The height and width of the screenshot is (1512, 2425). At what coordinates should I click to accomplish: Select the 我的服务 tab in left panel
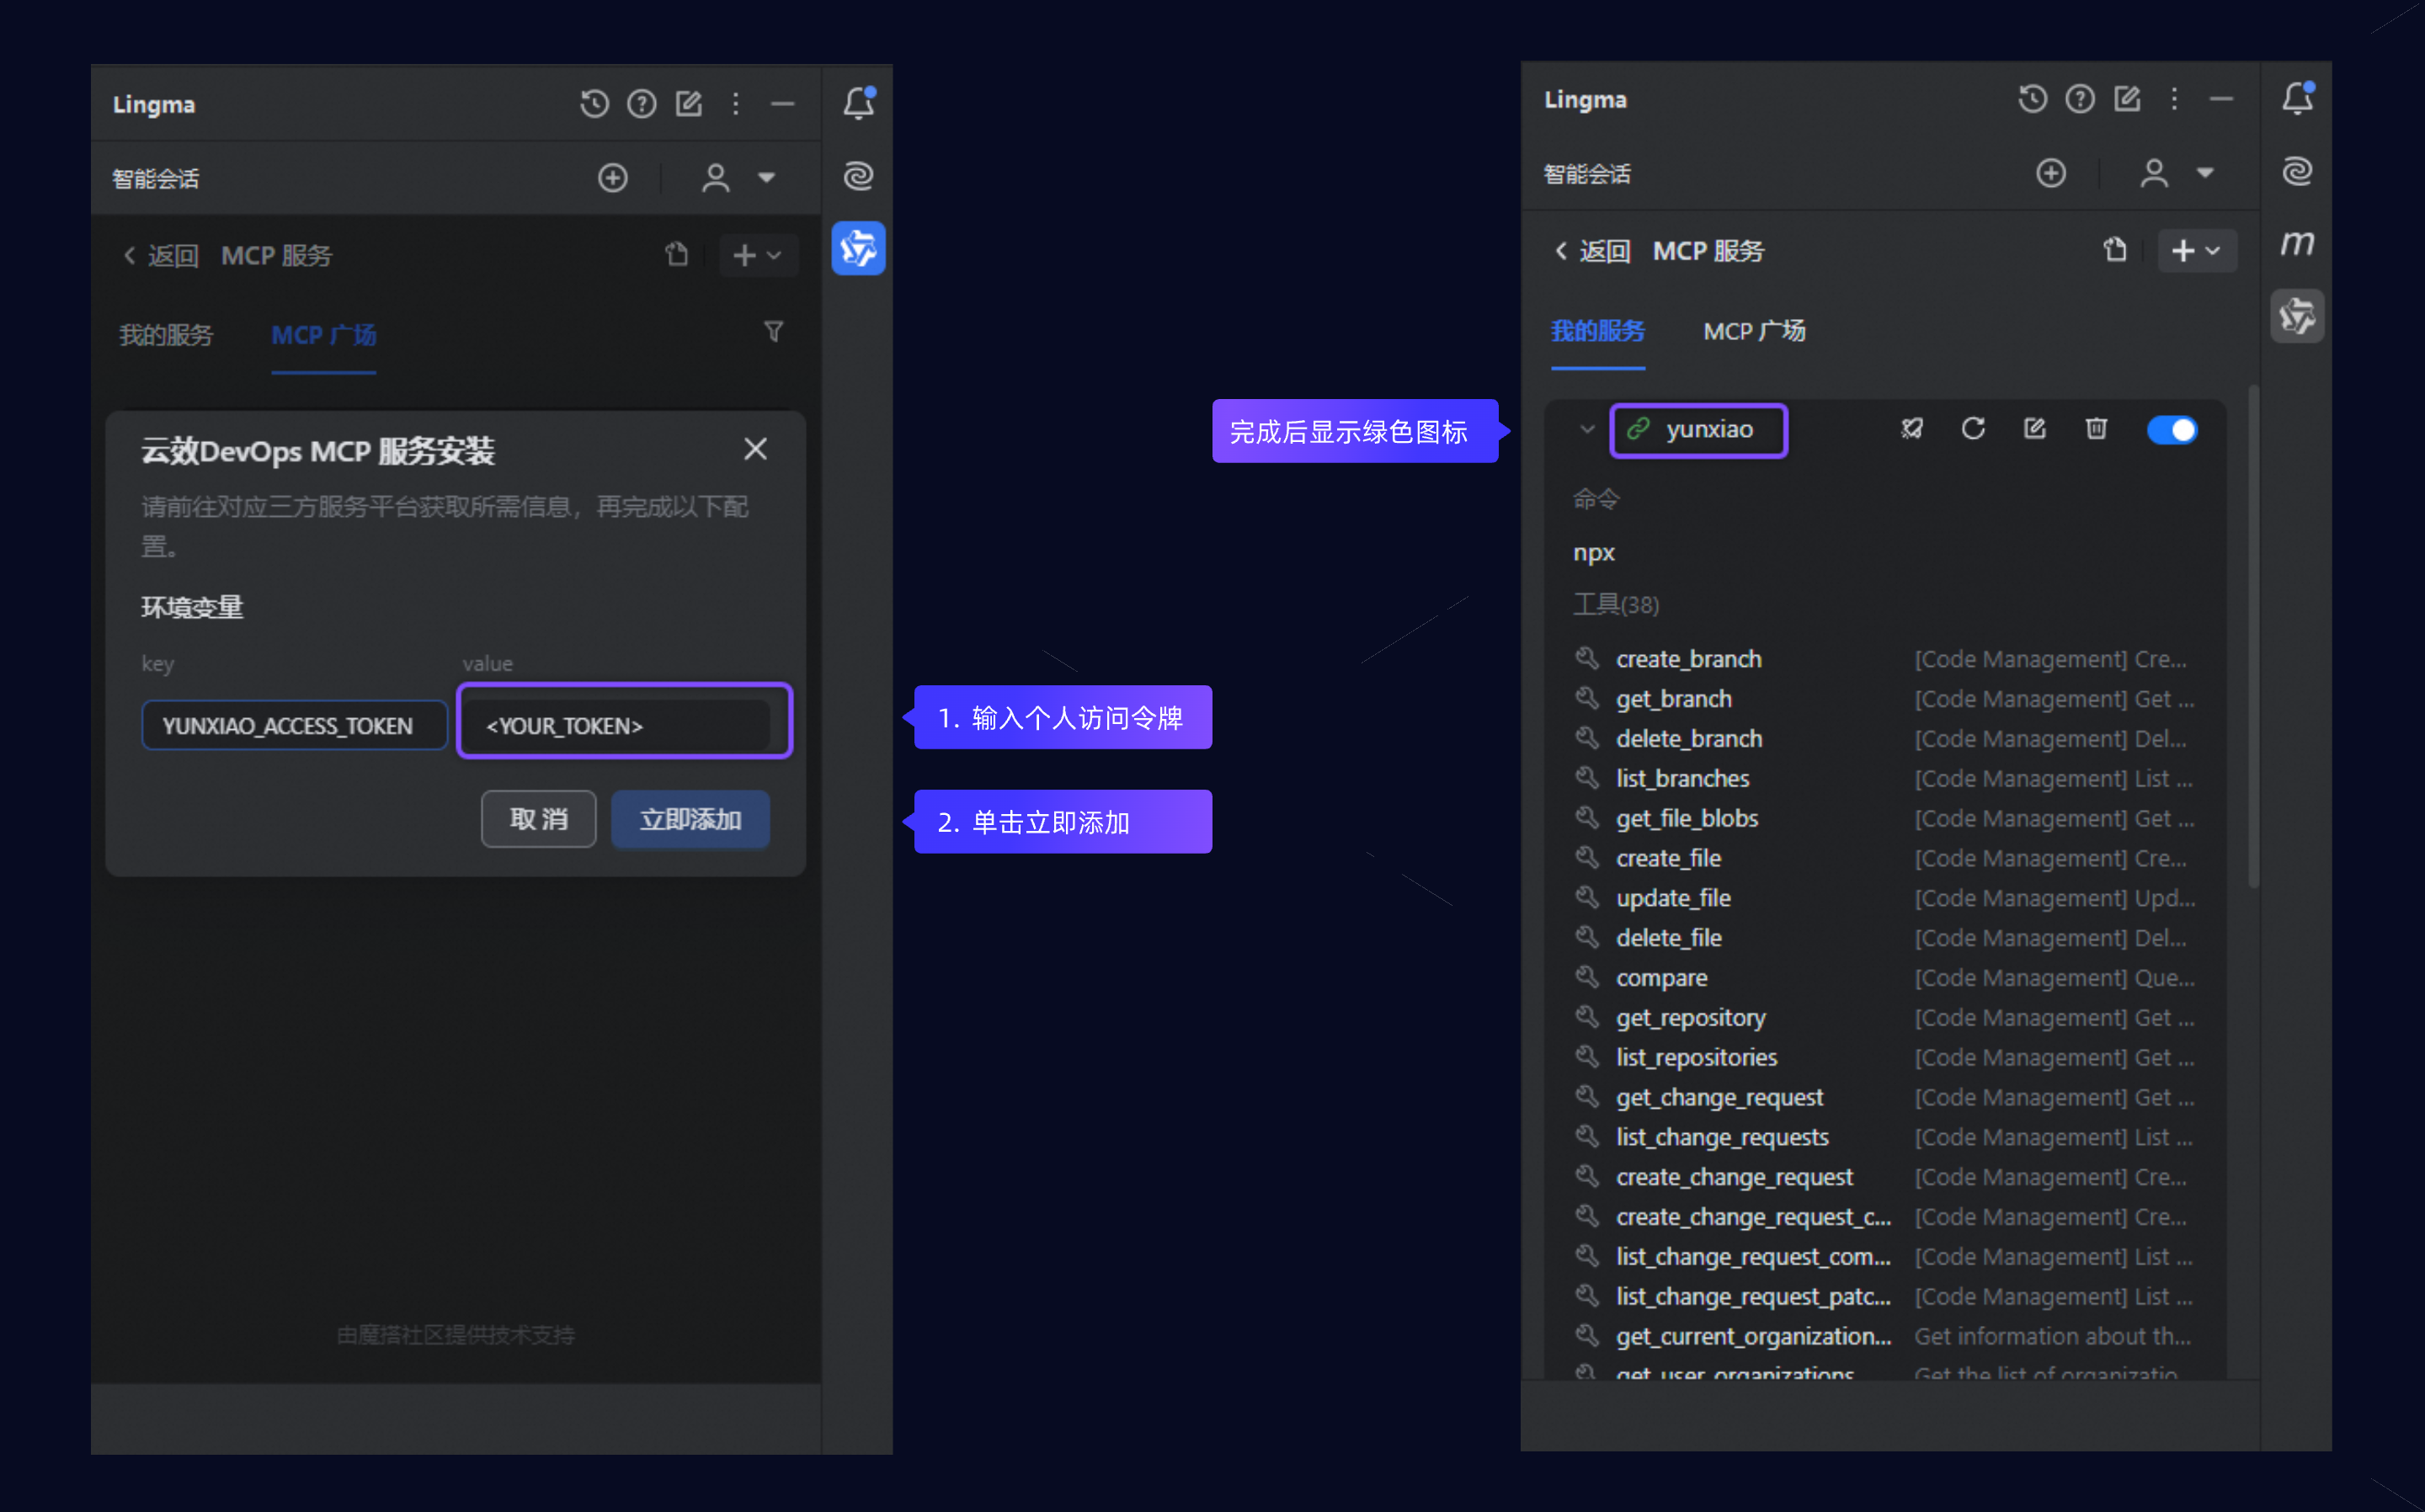[x=166, y=335]
